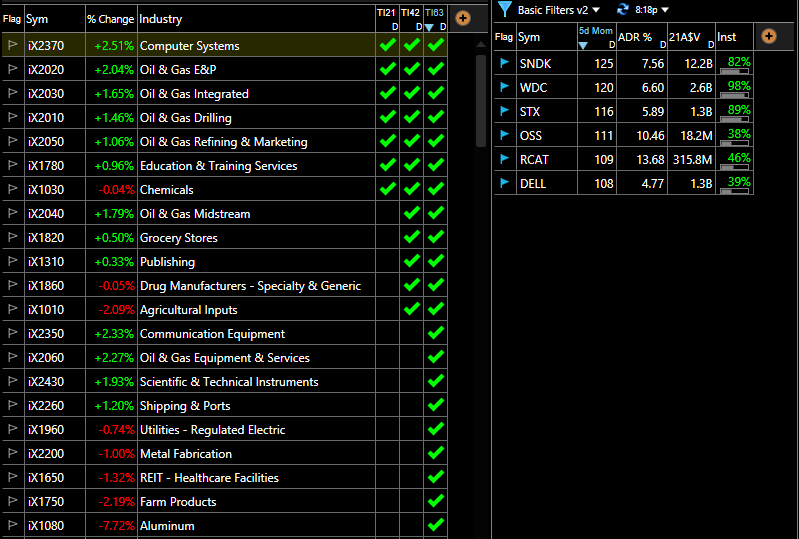Flag the iX1820 Grocery Stores row

[13, 236]
